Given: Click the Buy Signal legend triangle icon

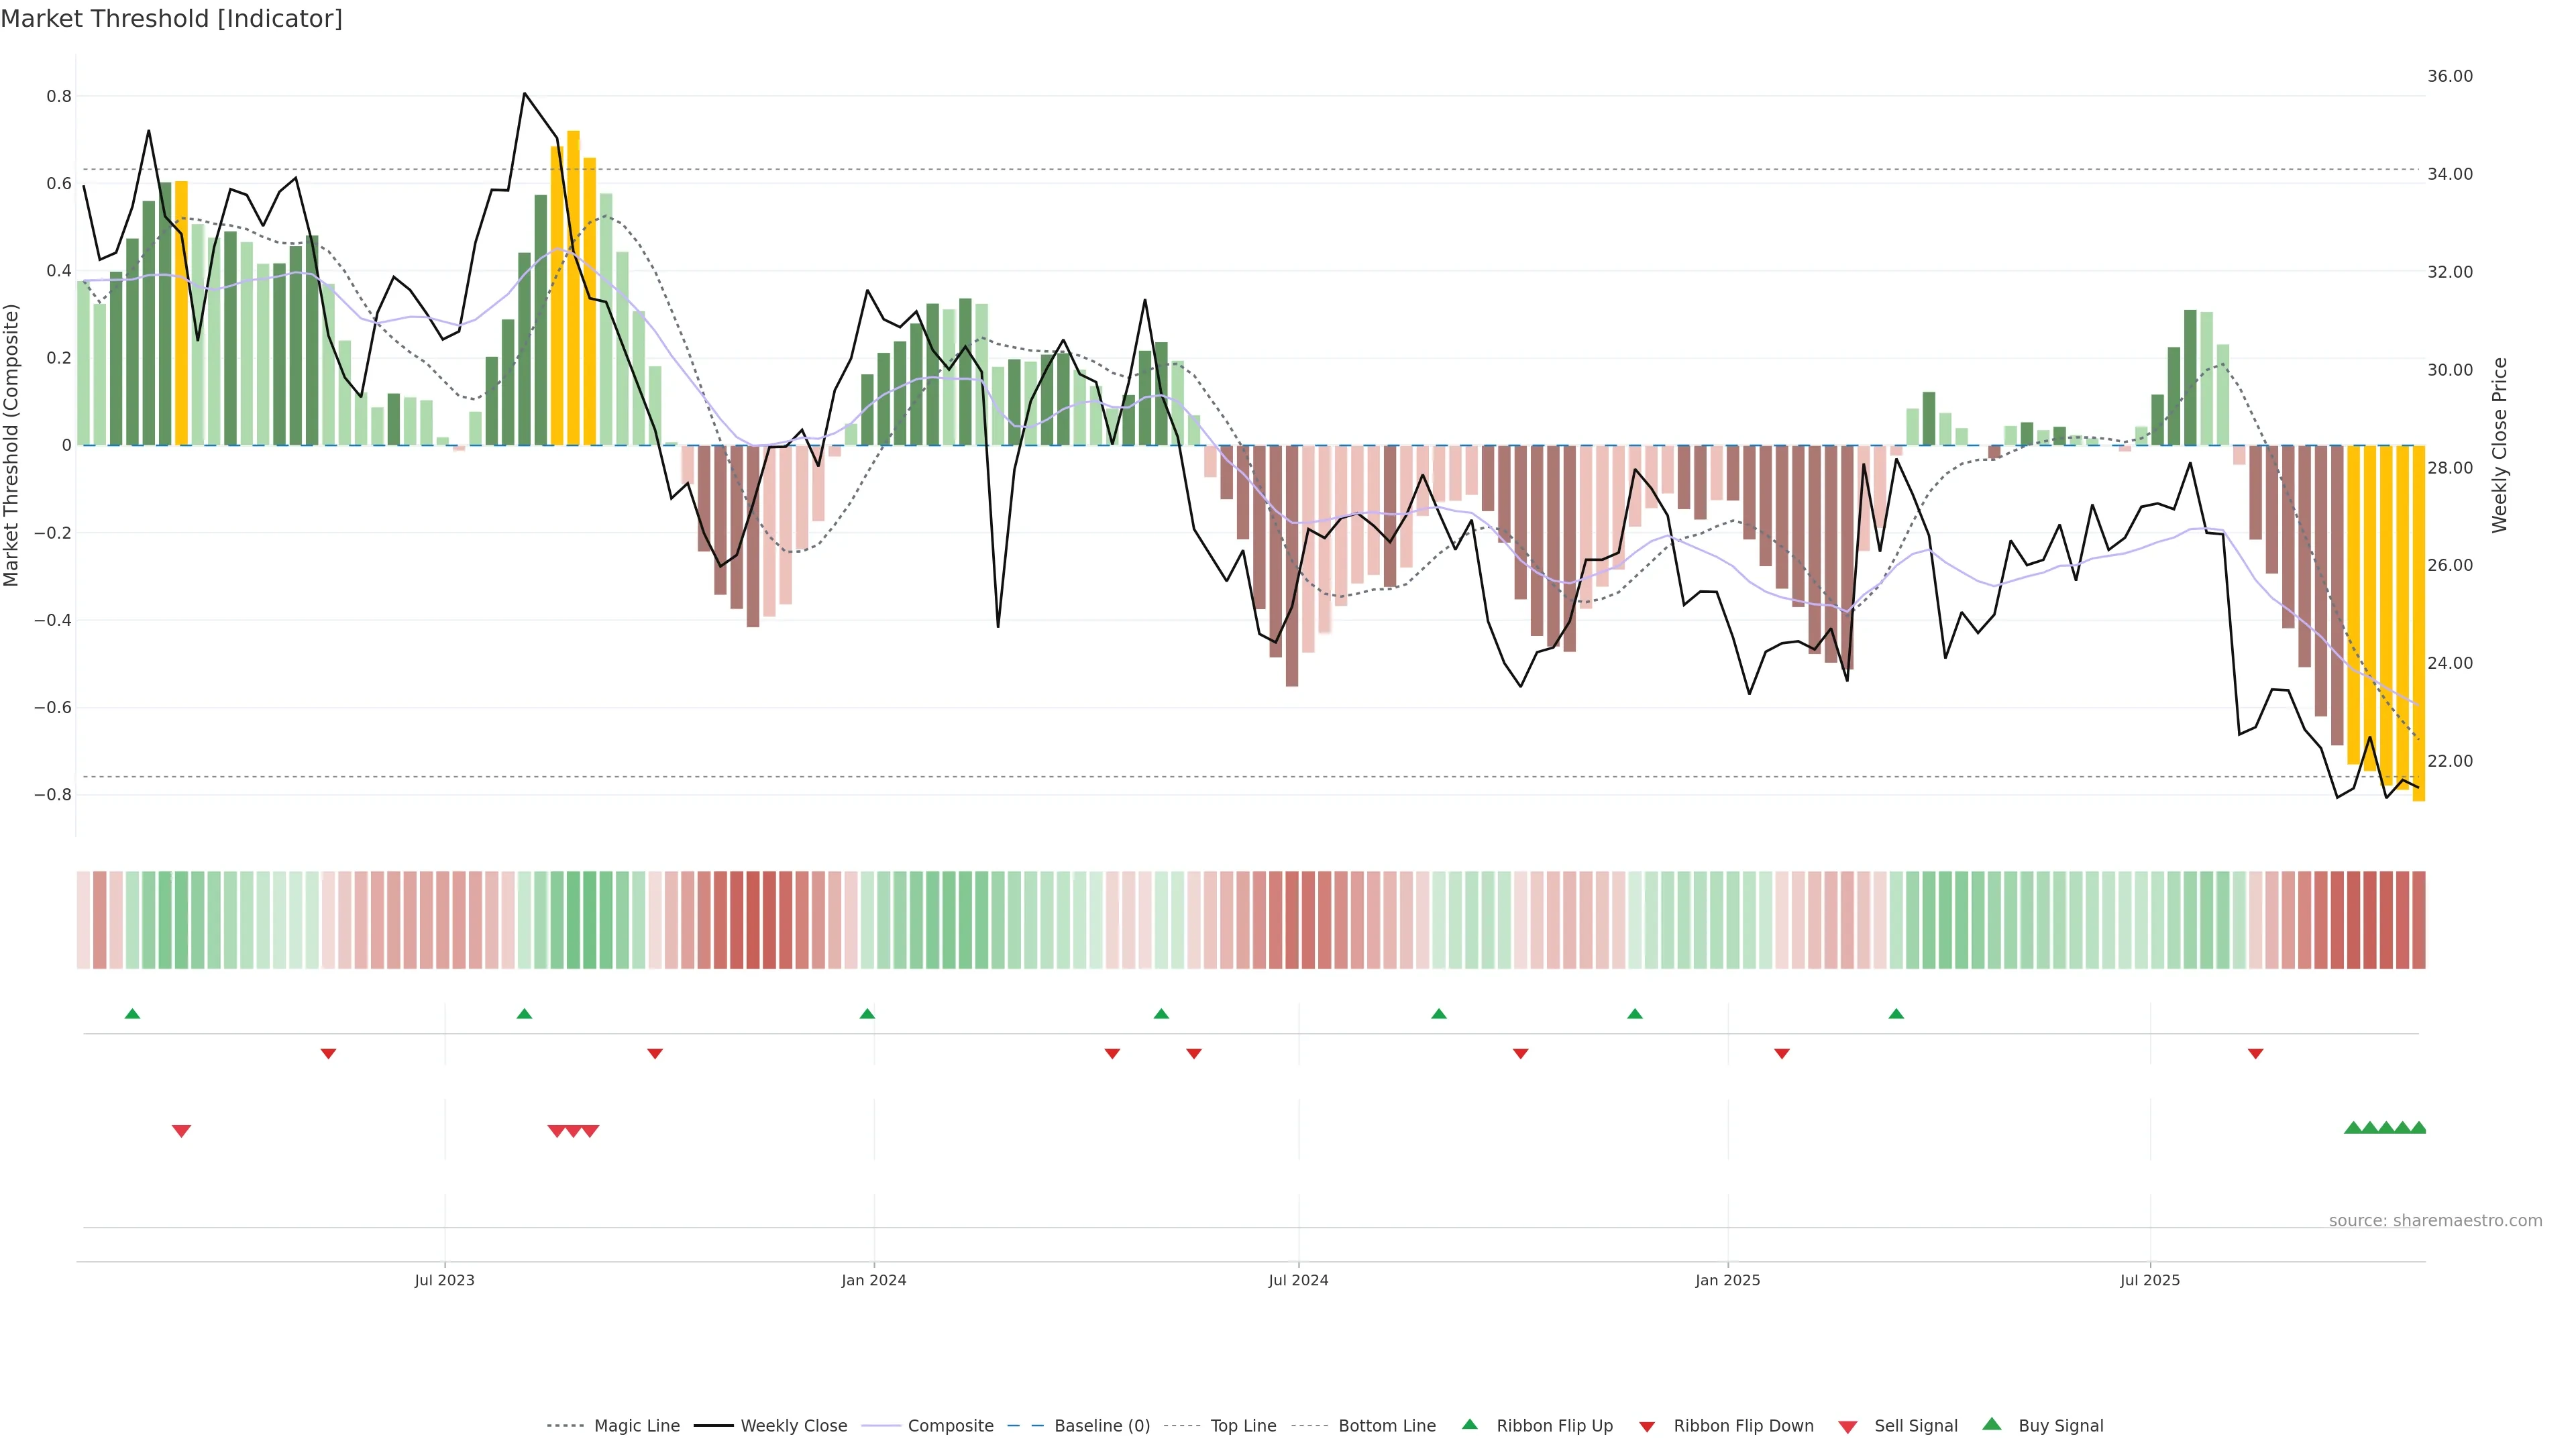Looking at the screenshot, I should click(x=1991, y=1424).
